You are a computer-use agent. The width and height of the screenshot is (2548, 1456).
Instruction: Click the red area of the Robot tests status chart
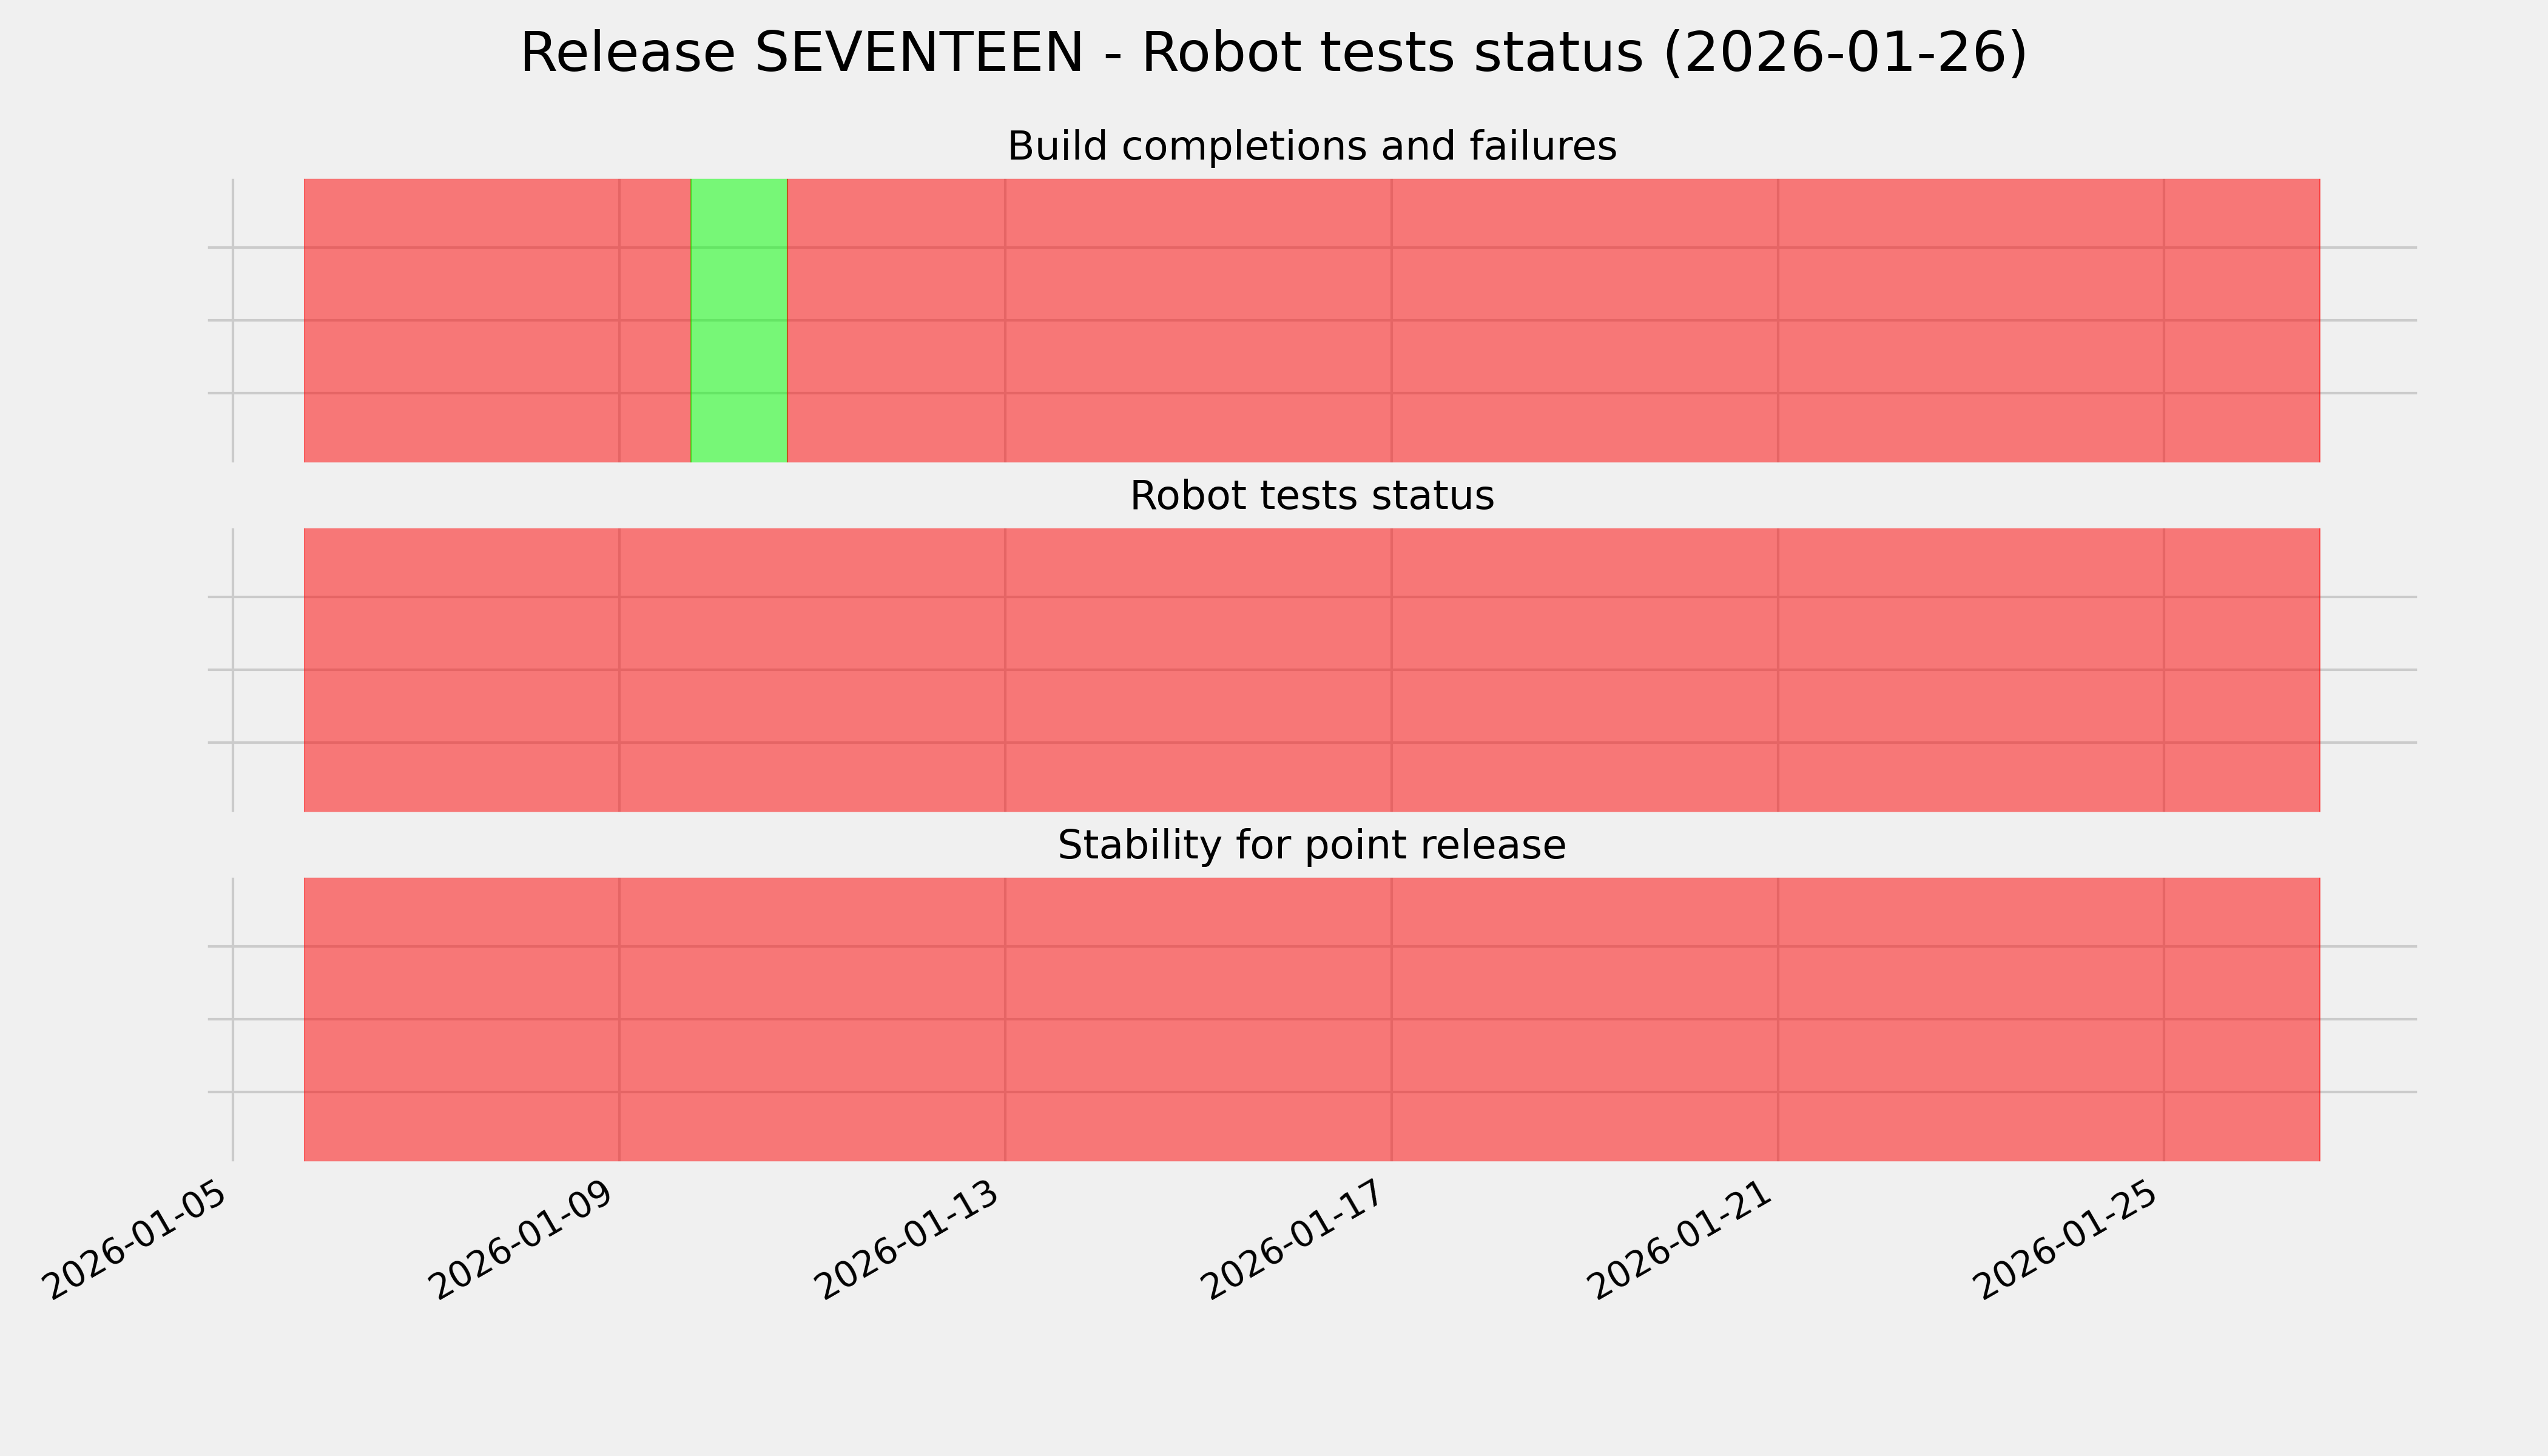1311,670
